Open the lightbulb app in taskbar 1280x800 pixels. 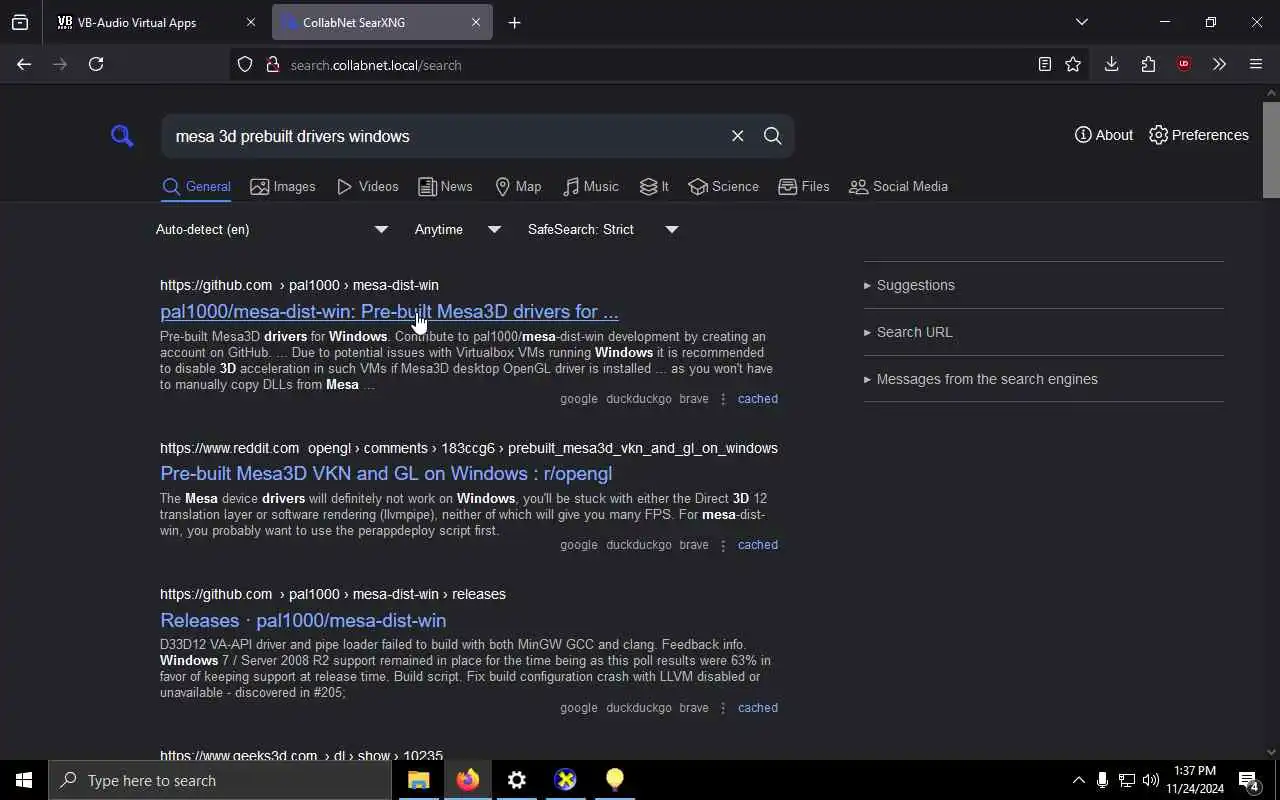coord(615,780)
